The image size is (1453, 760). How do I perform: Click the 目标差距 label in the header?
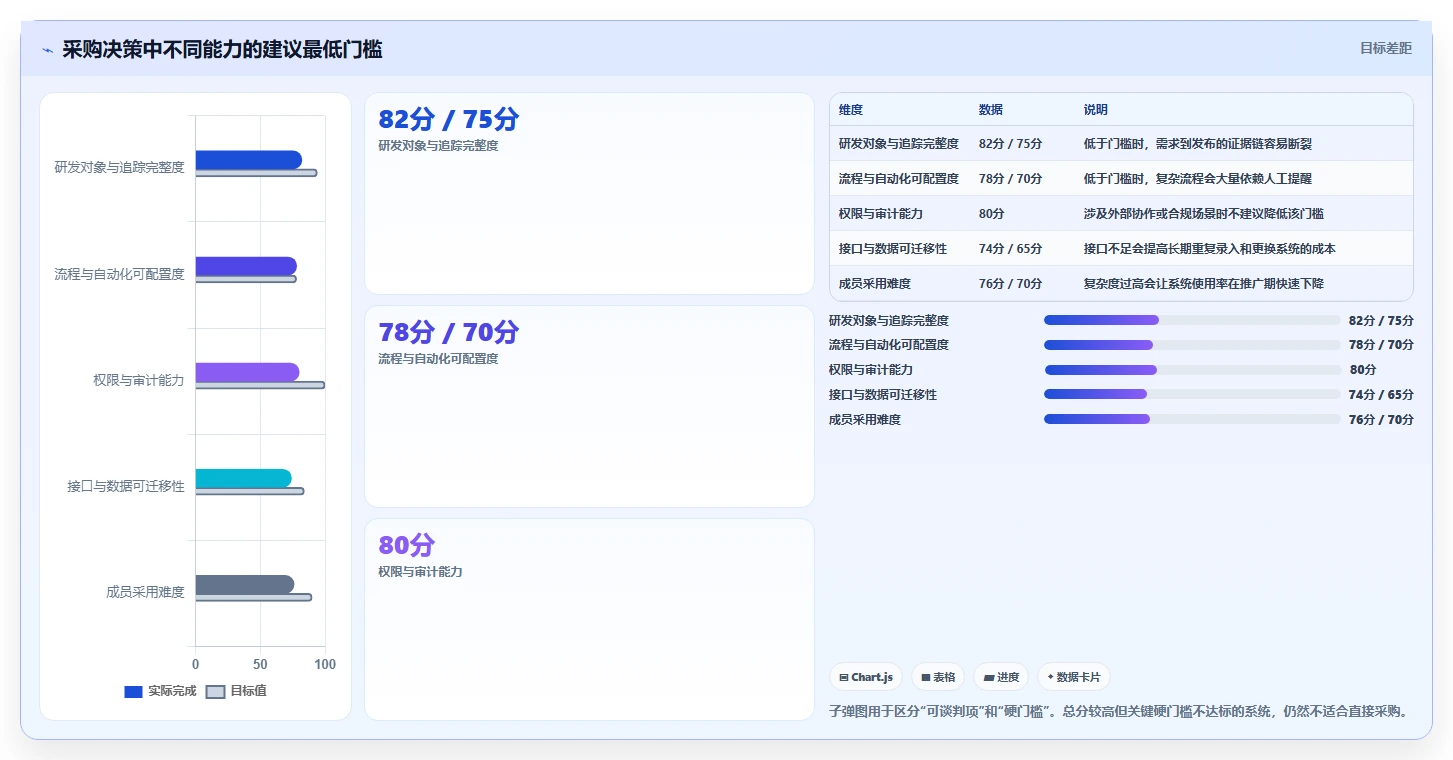pos(1386,48)
